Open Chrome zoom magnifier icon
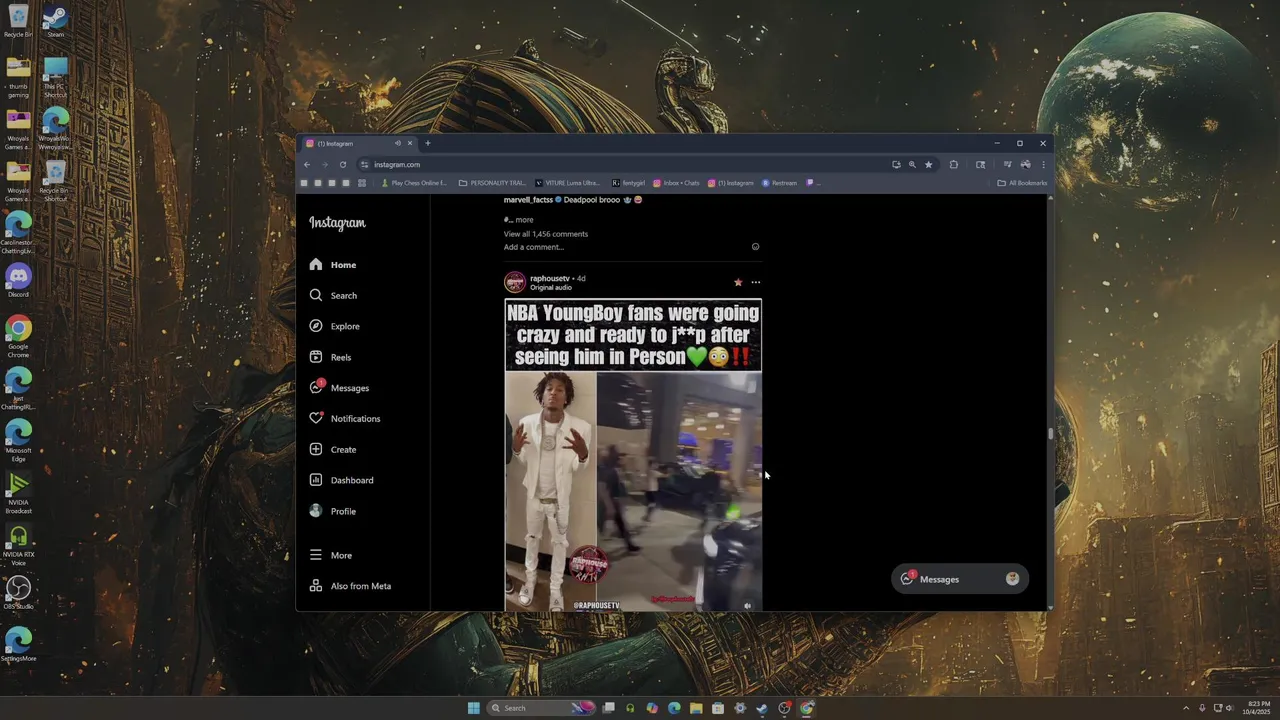Screen dimensions: 1280x720 912,165
